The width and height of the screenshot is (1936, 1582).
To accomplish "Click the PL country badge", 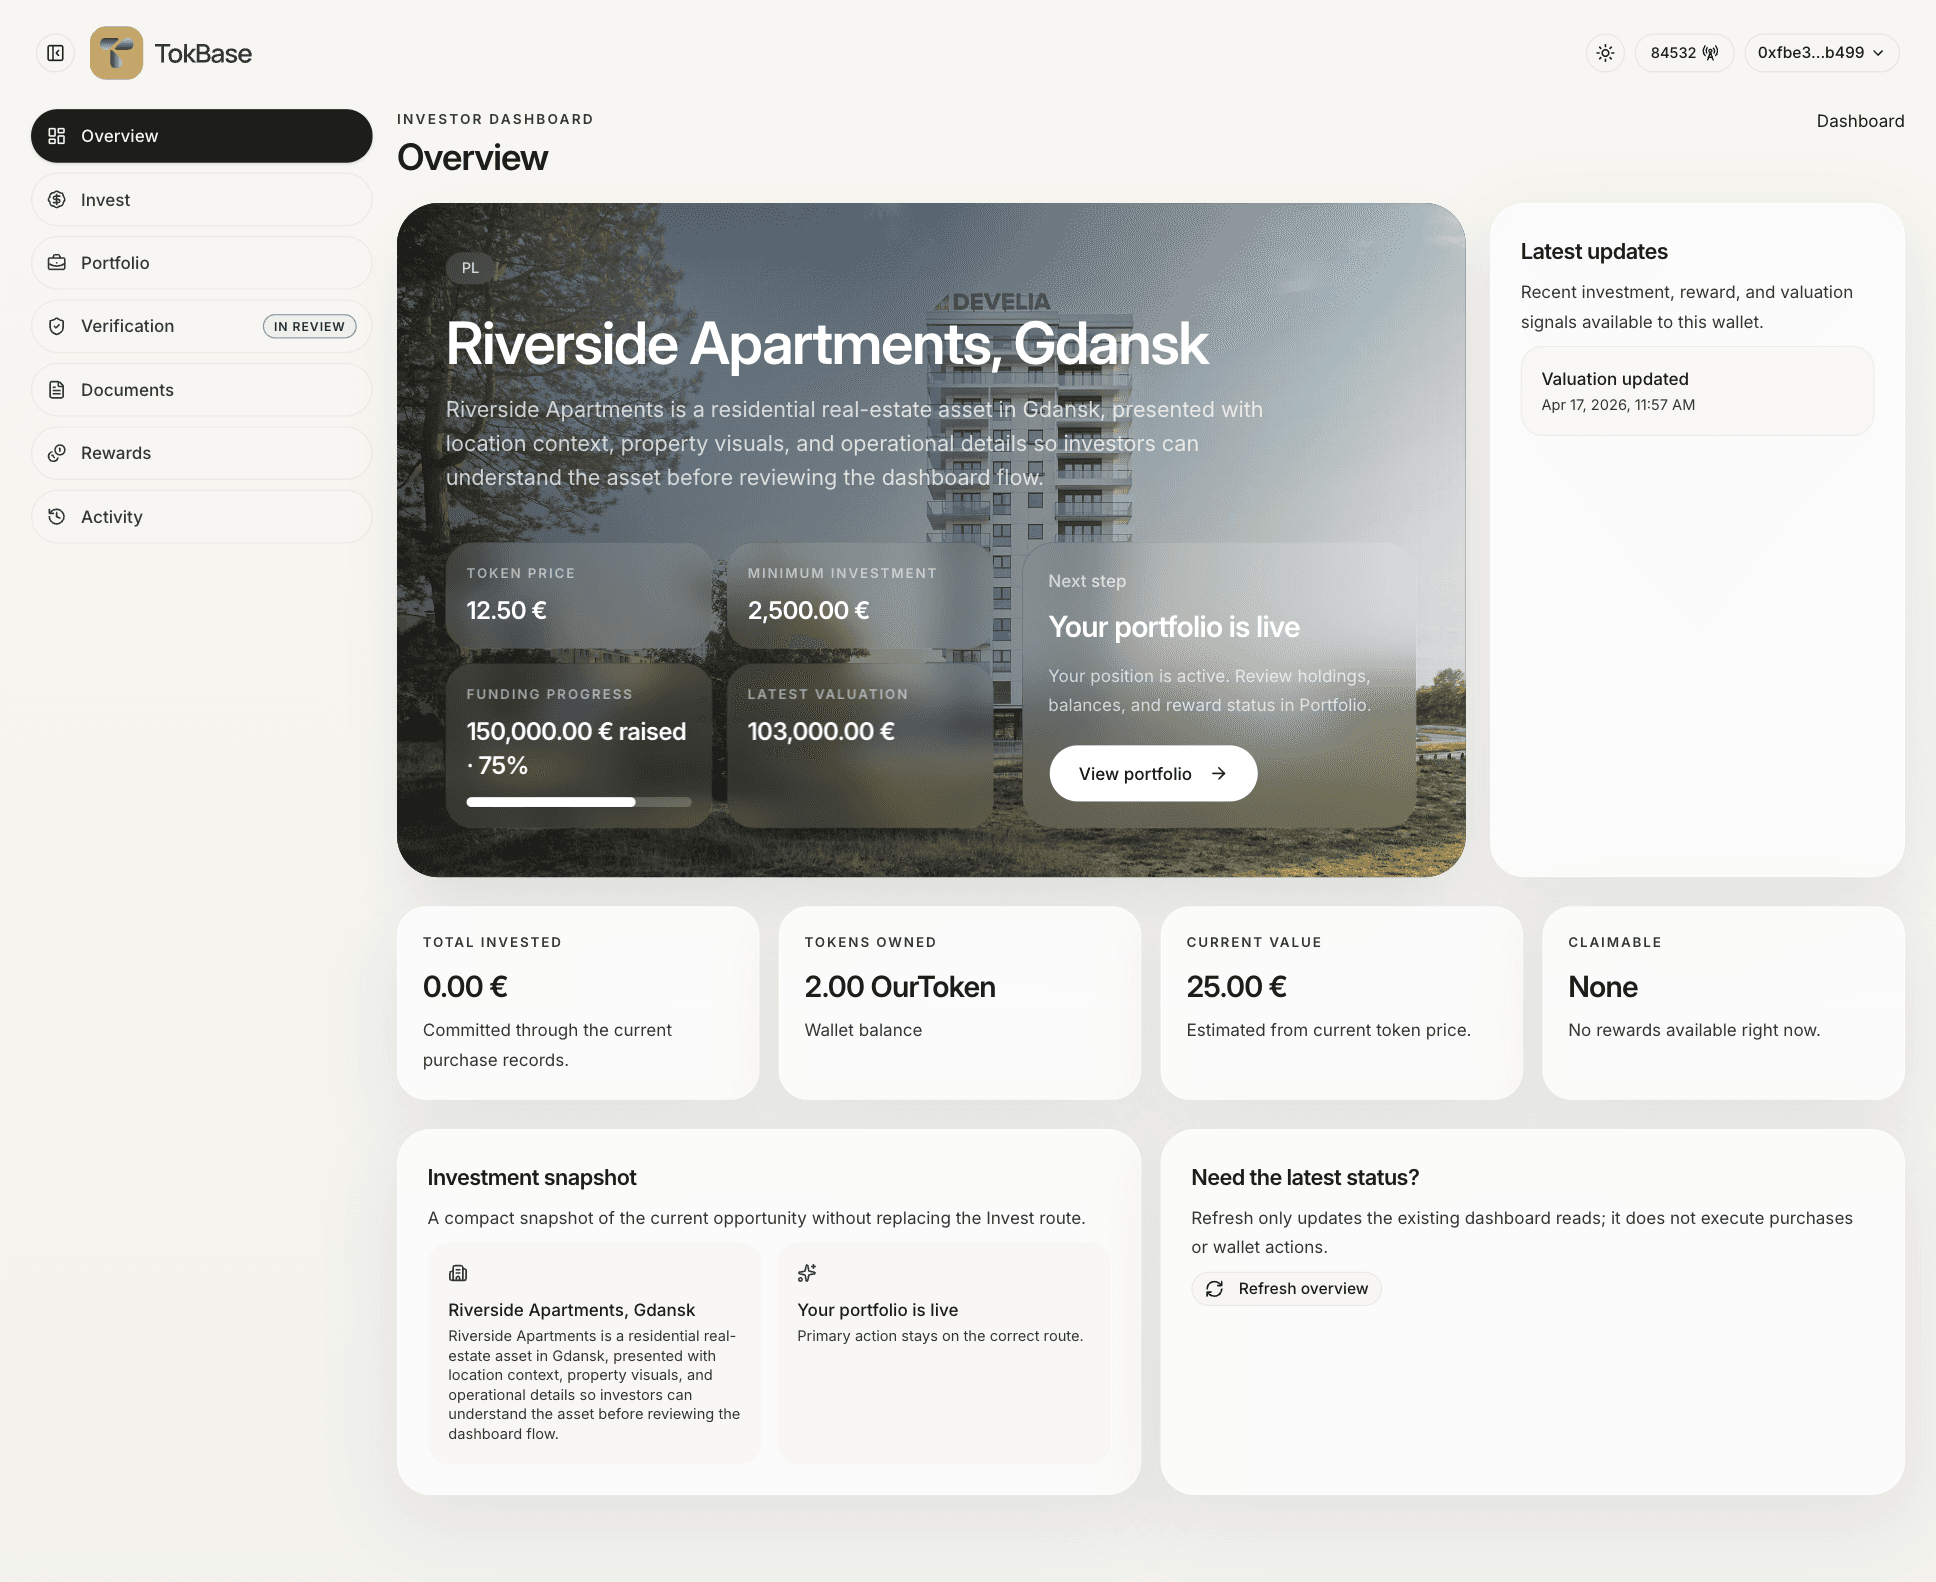I will point(470,268).
